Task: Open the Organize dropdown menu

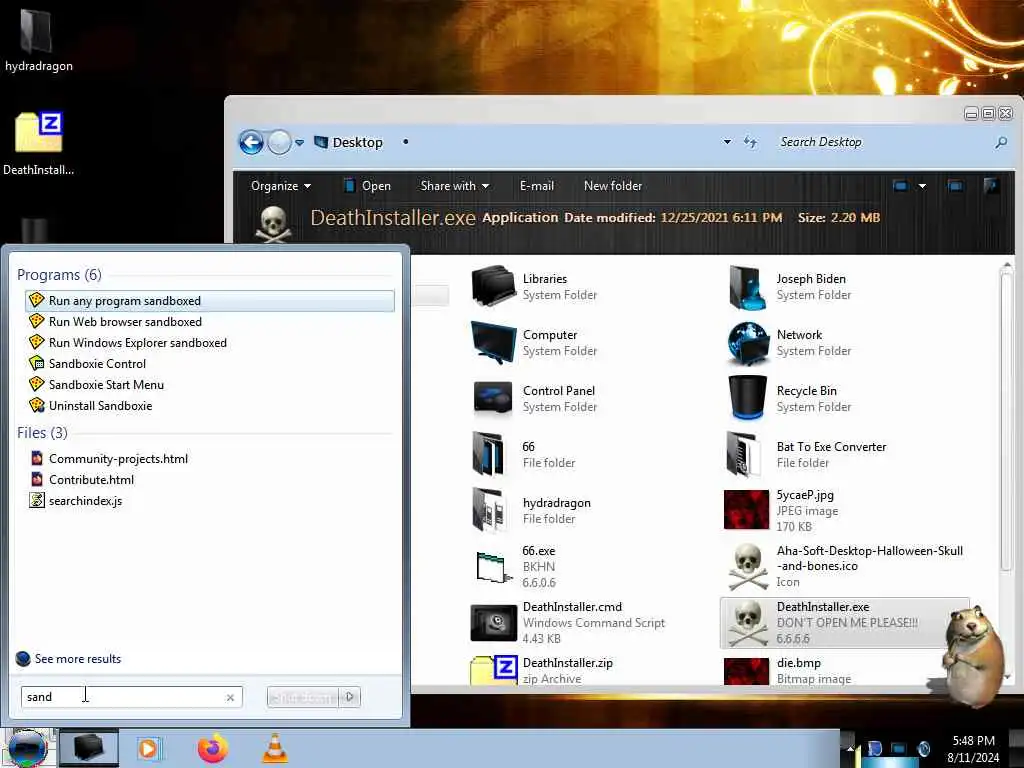Action: click(281, 186)
